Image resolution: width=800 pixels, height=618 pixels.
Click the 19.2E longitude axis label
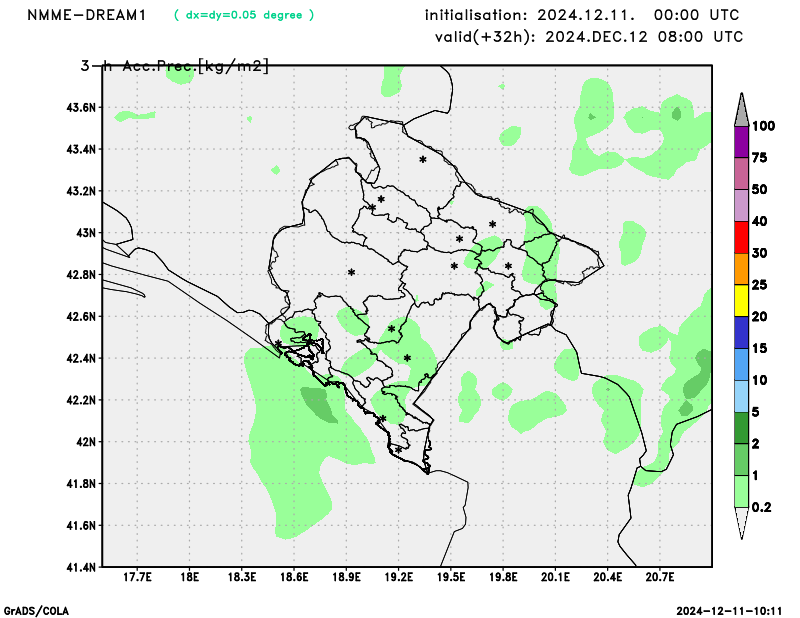[x=398, y=577]
